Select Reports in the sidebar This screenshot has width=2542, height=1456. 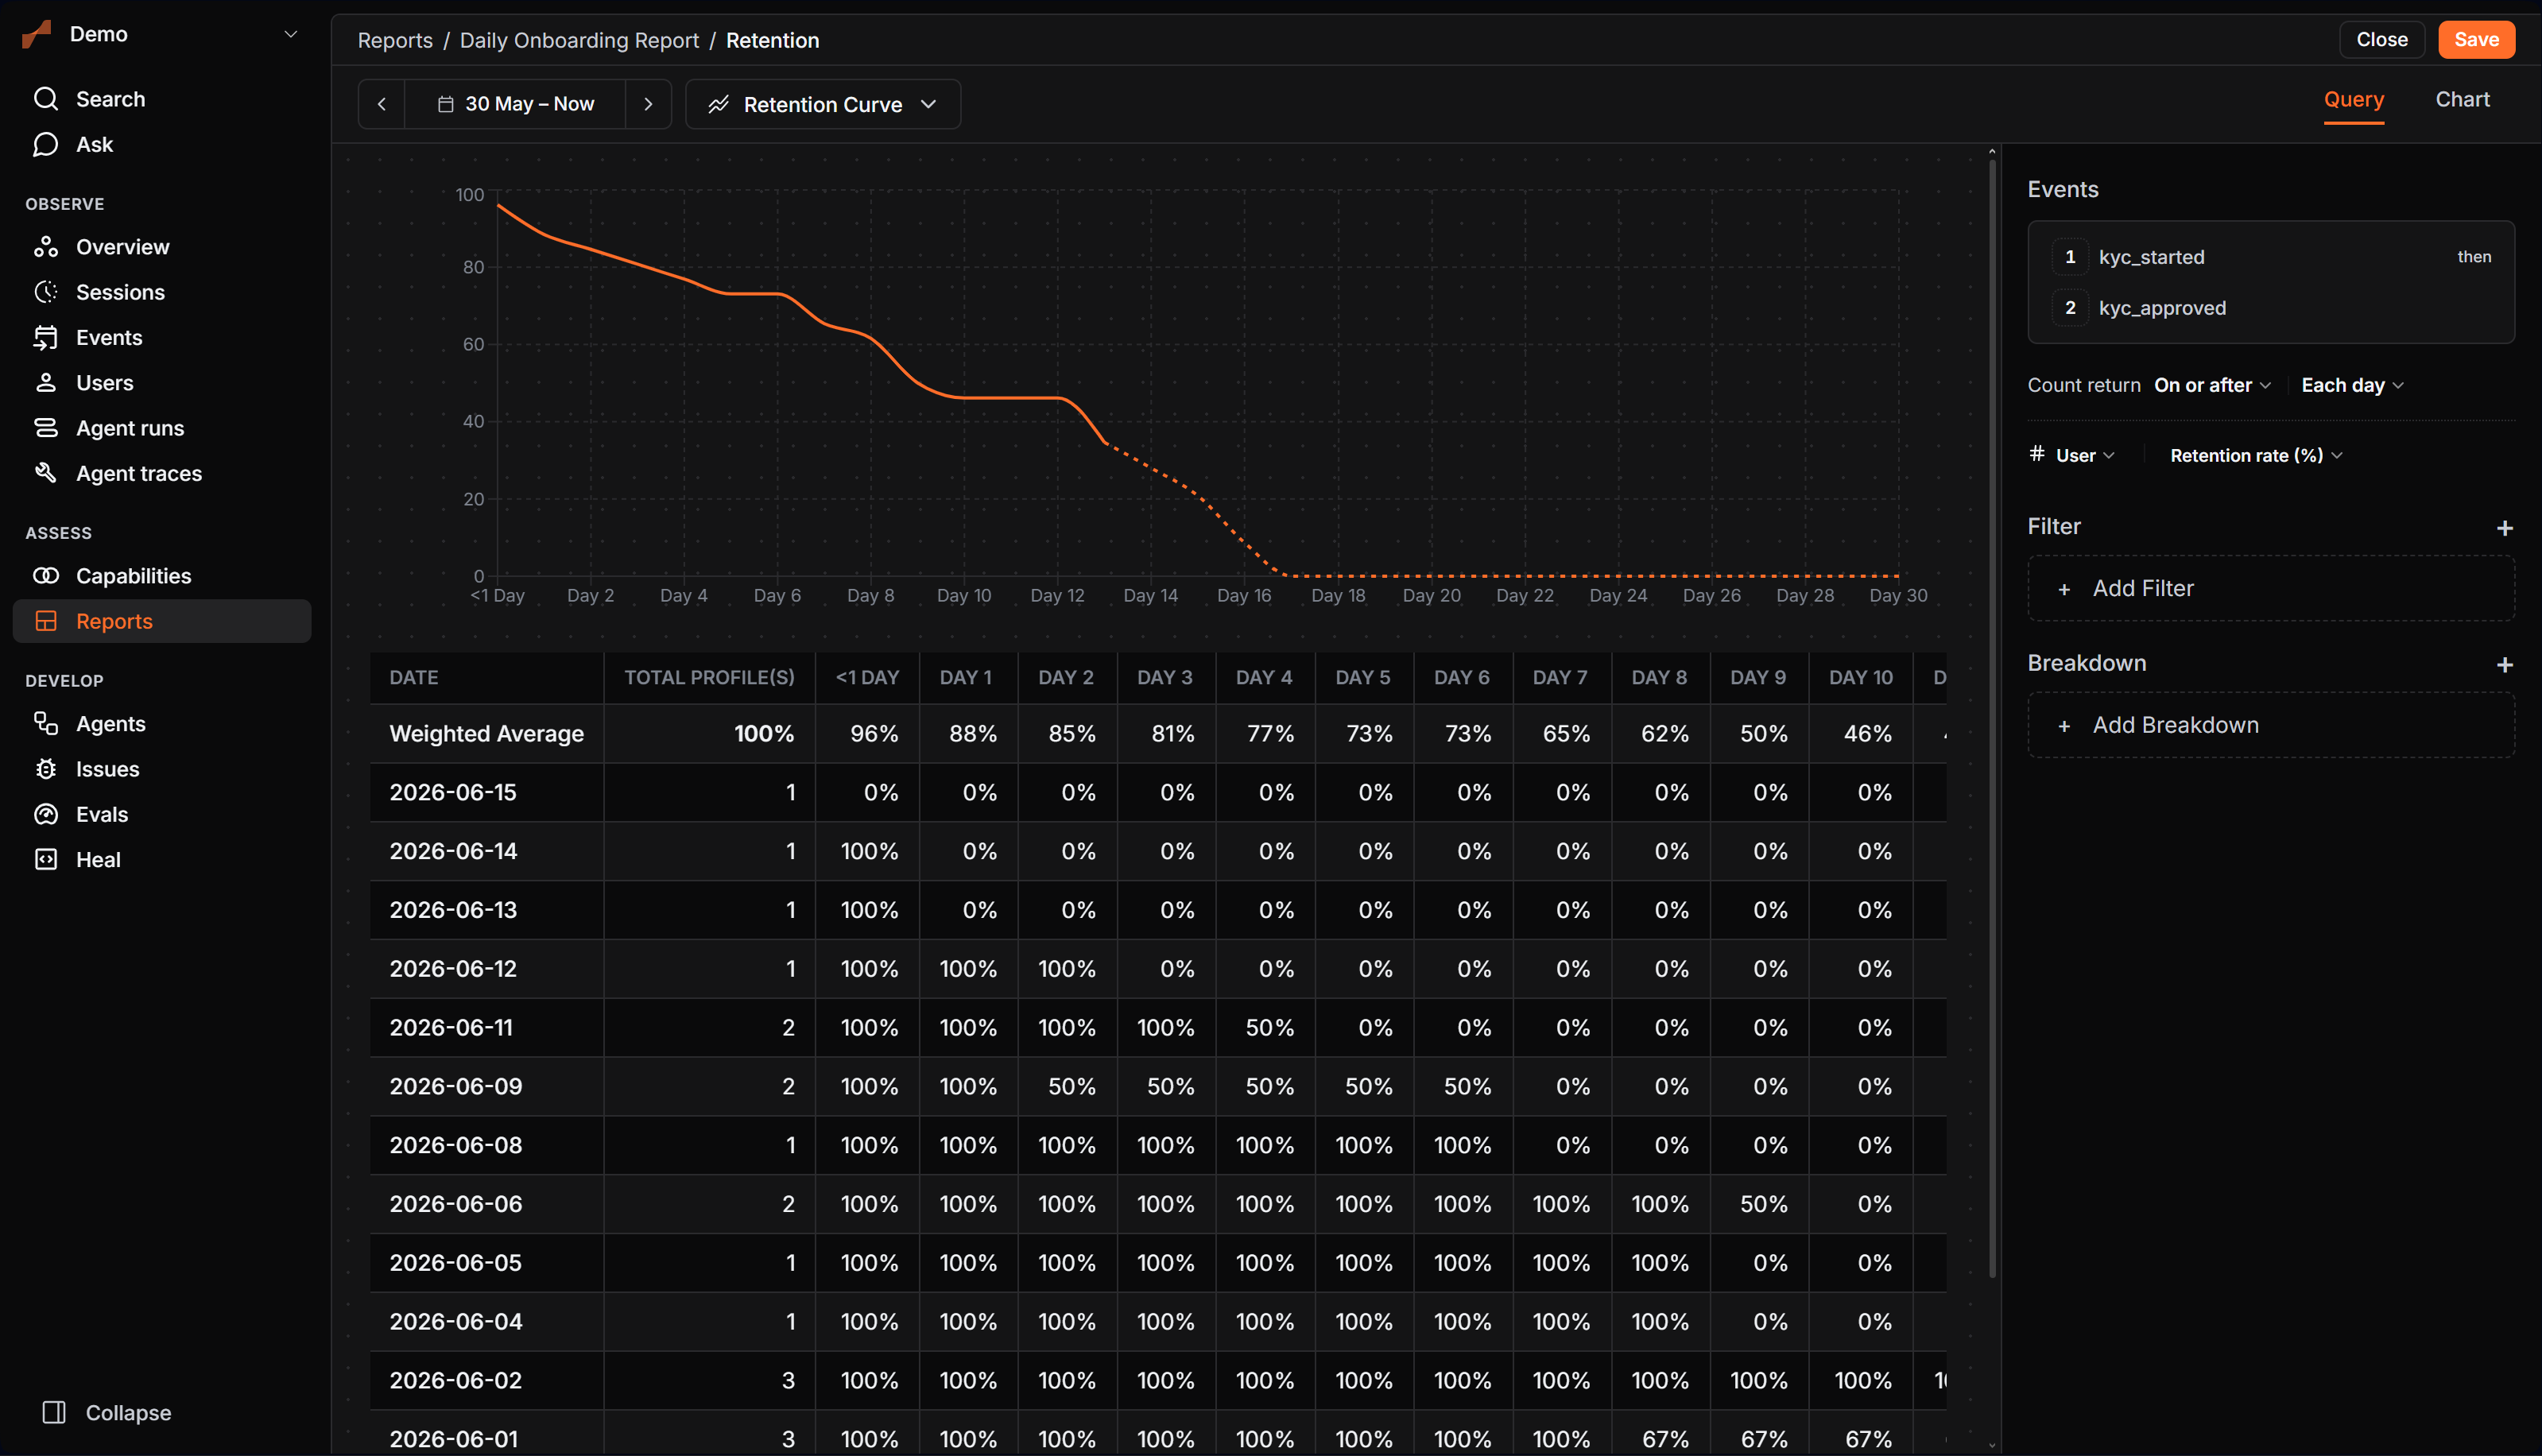pos(162,621)
